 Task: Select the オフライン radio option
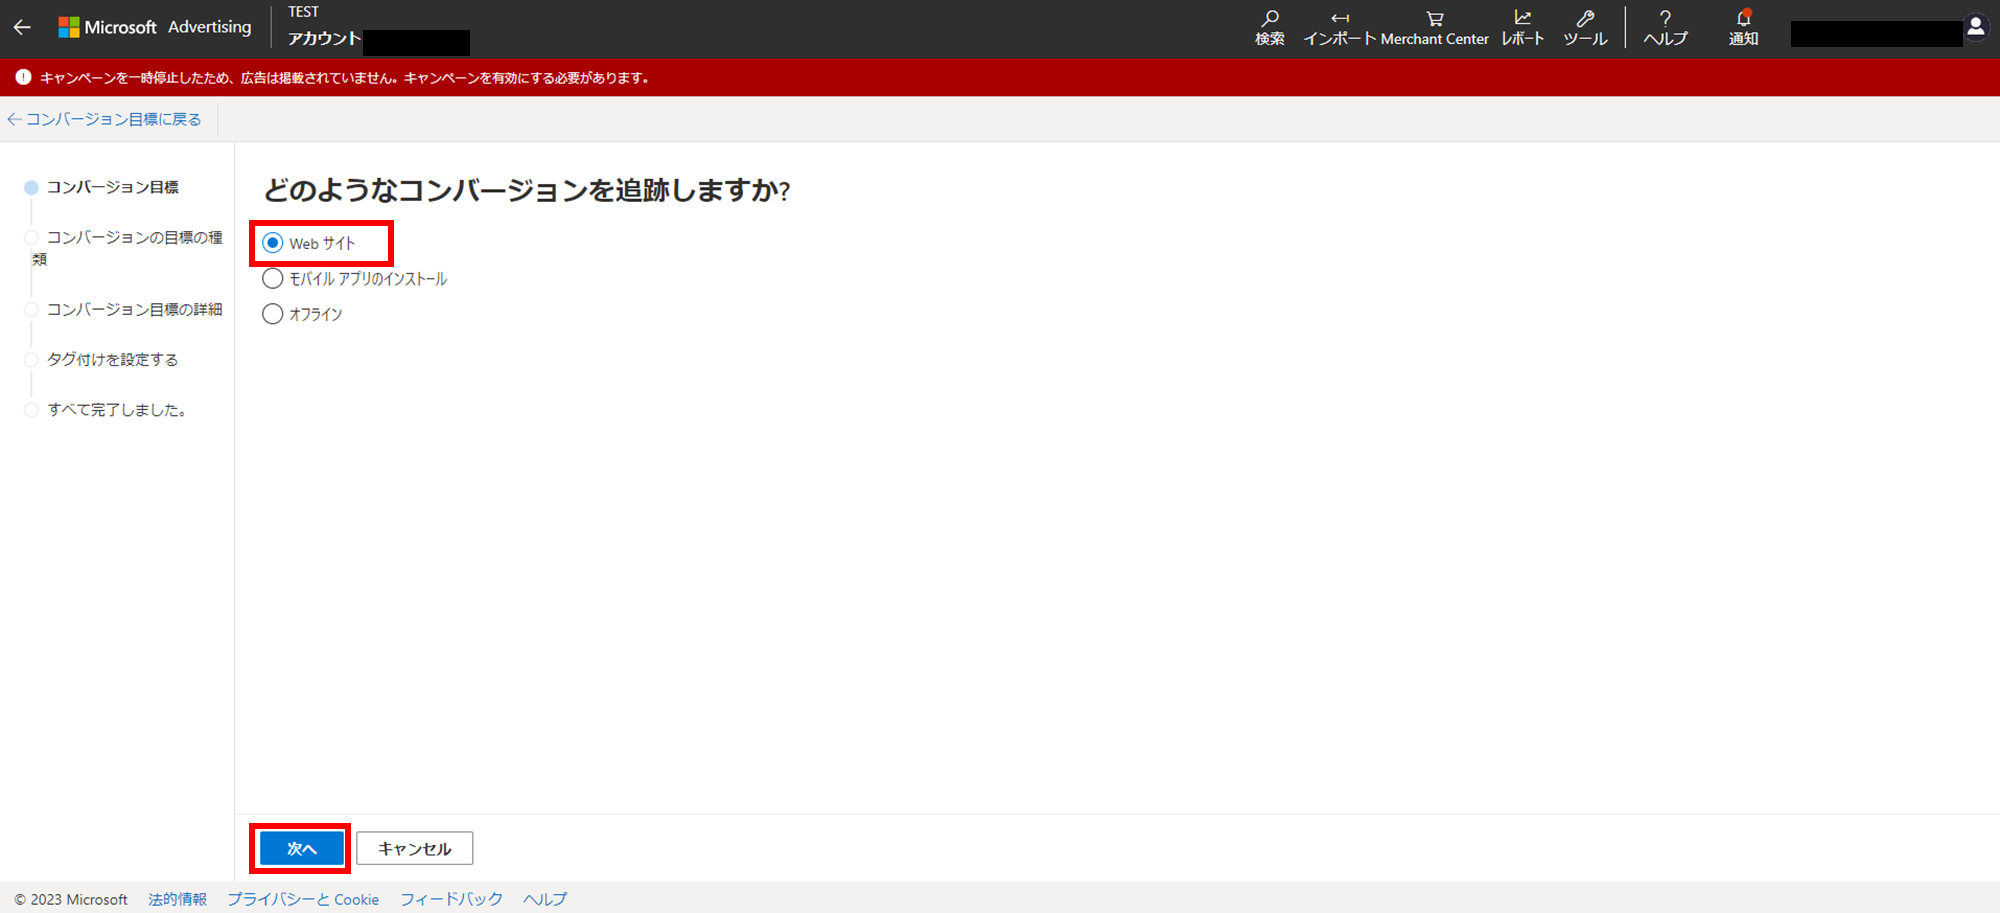(302, 314)
